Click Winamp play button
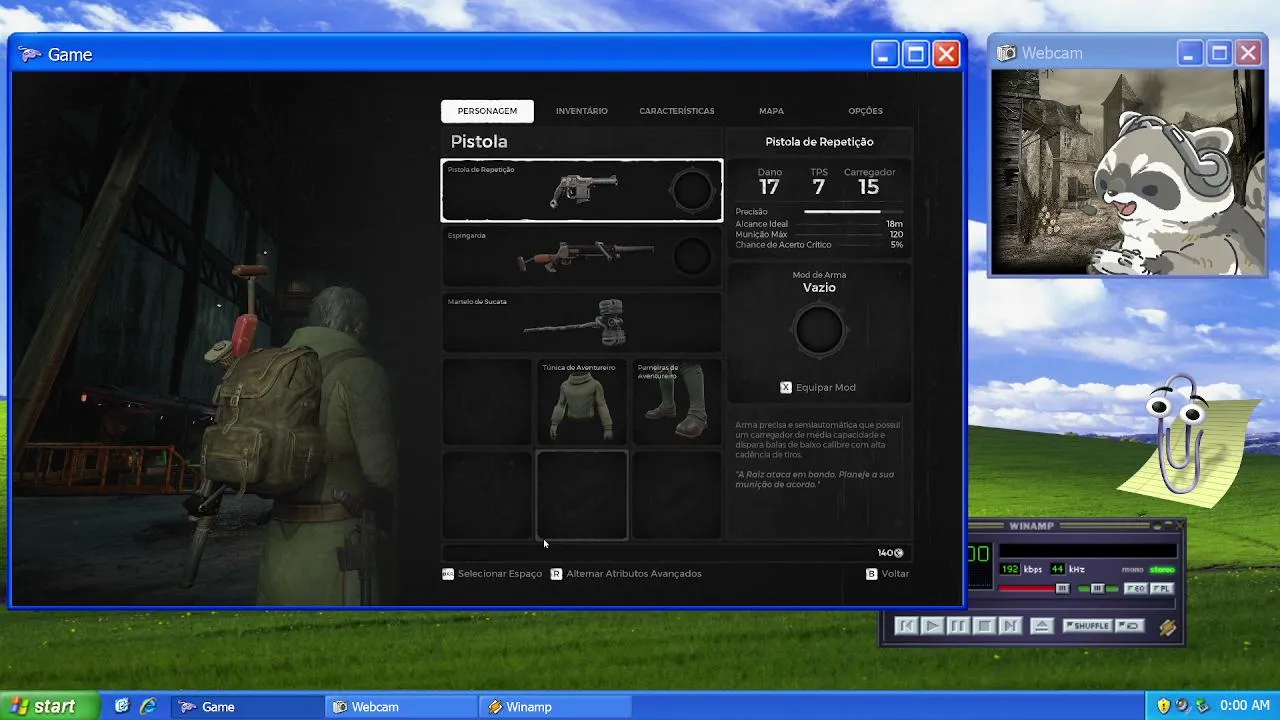1280x720 pixels. [932, 626]
